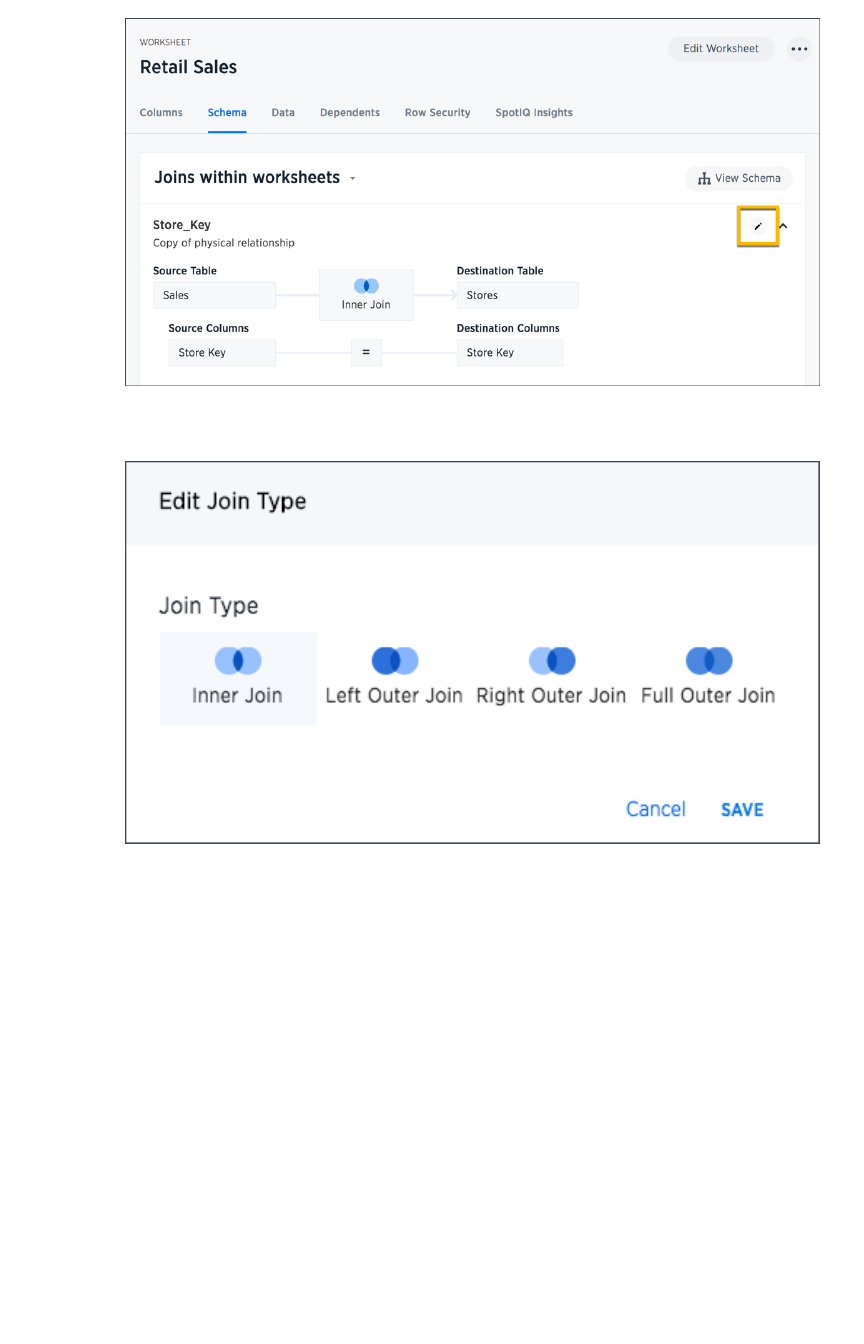This screenshot has width=864, height=1344.
Task: Open the Row Security tab
Action: (437, 113)
